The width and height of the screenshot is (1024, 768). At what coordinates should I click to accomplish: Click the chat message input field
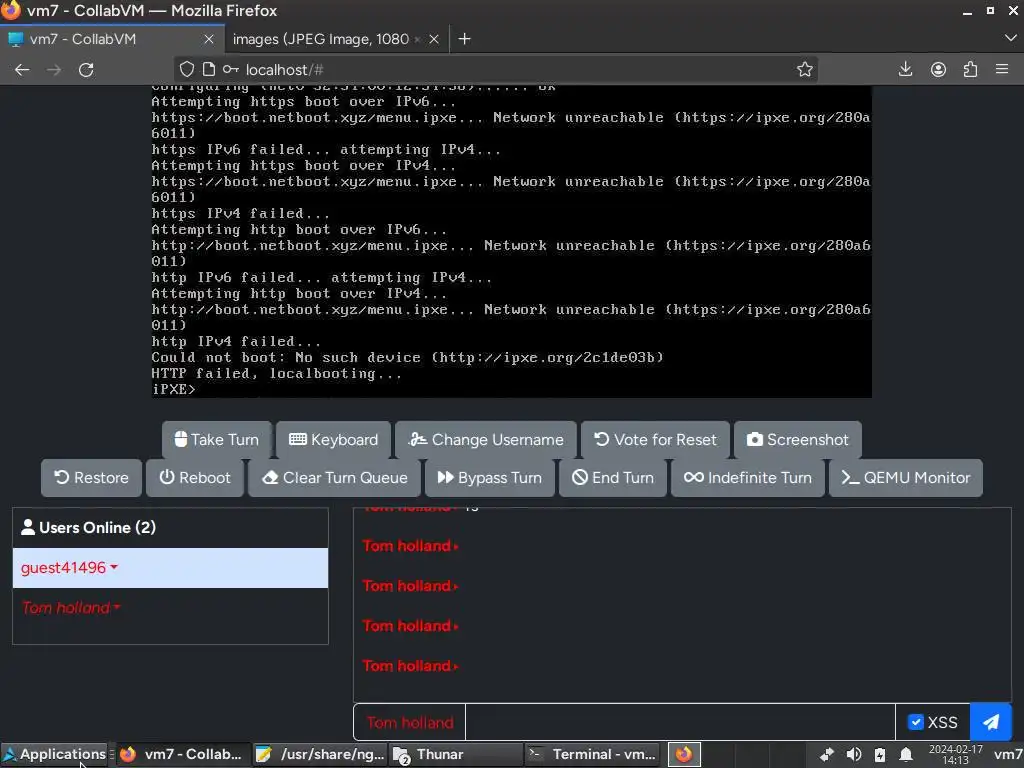[680, 722]
